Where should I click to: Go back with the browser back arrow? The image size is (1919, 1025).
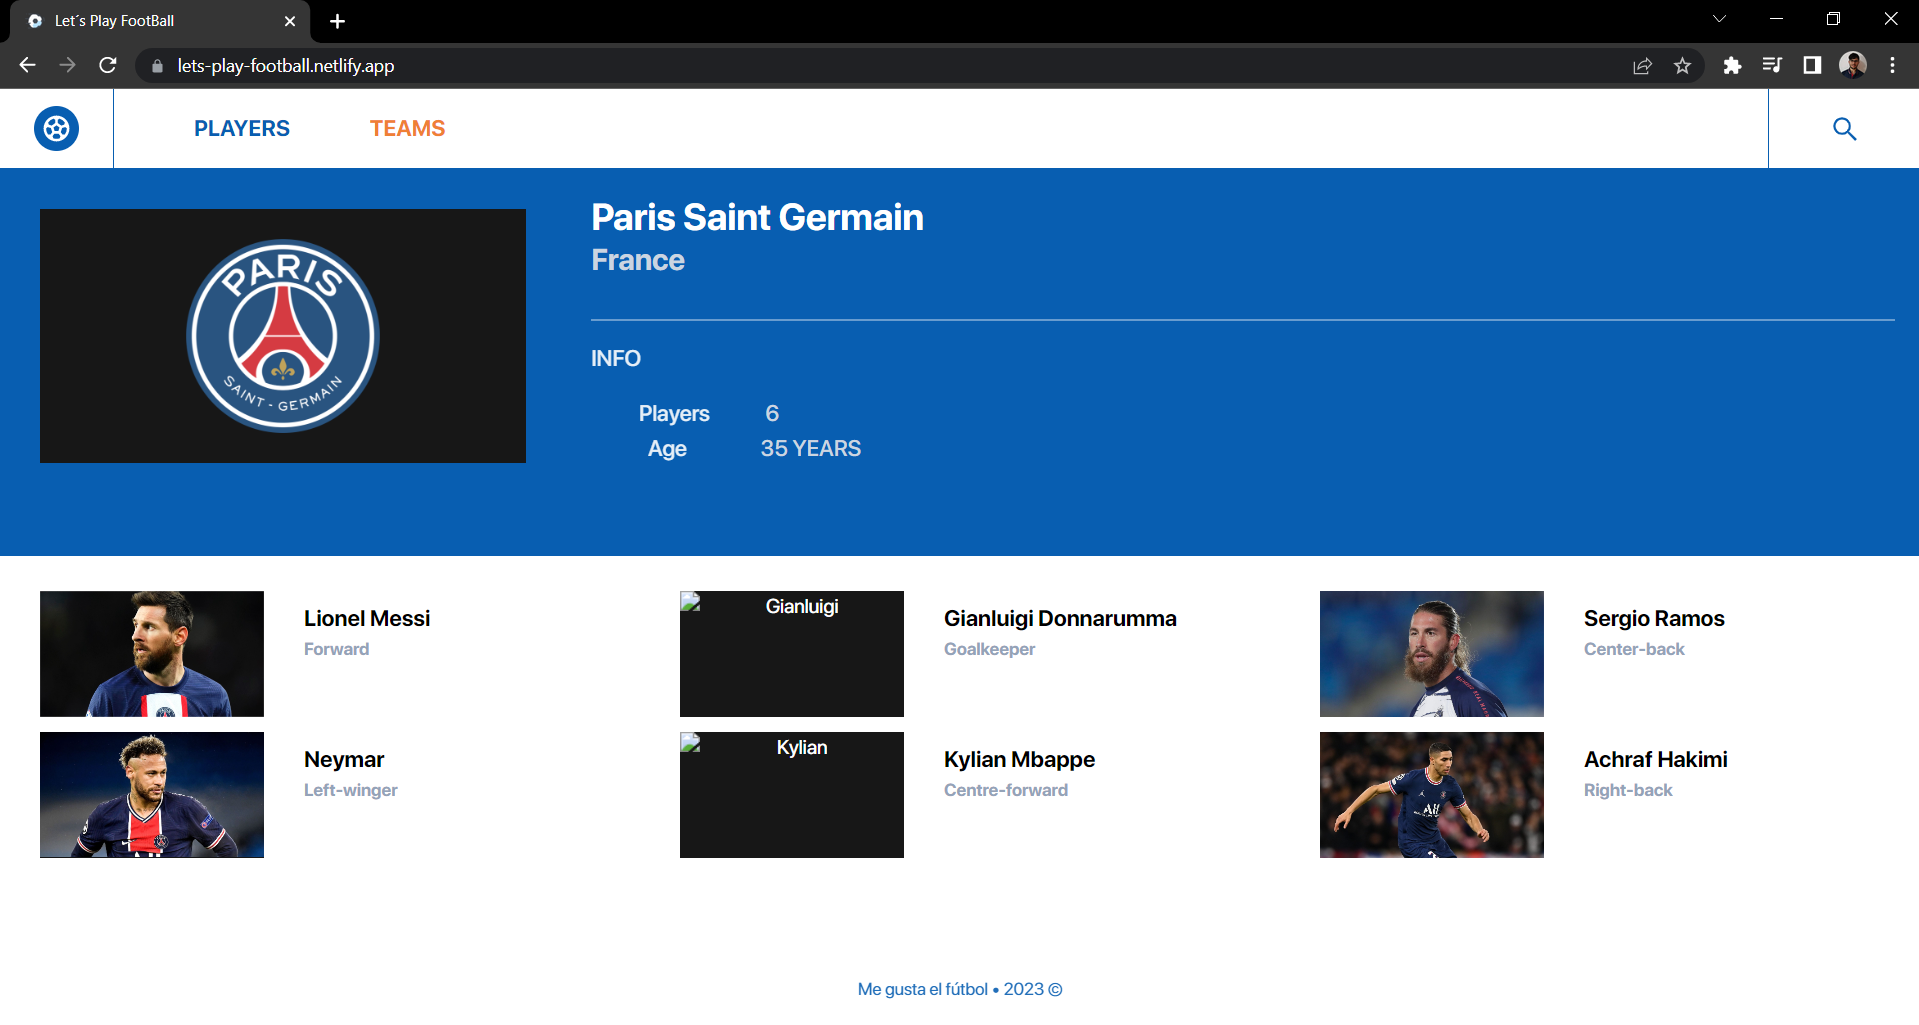[x=27, y=65]
